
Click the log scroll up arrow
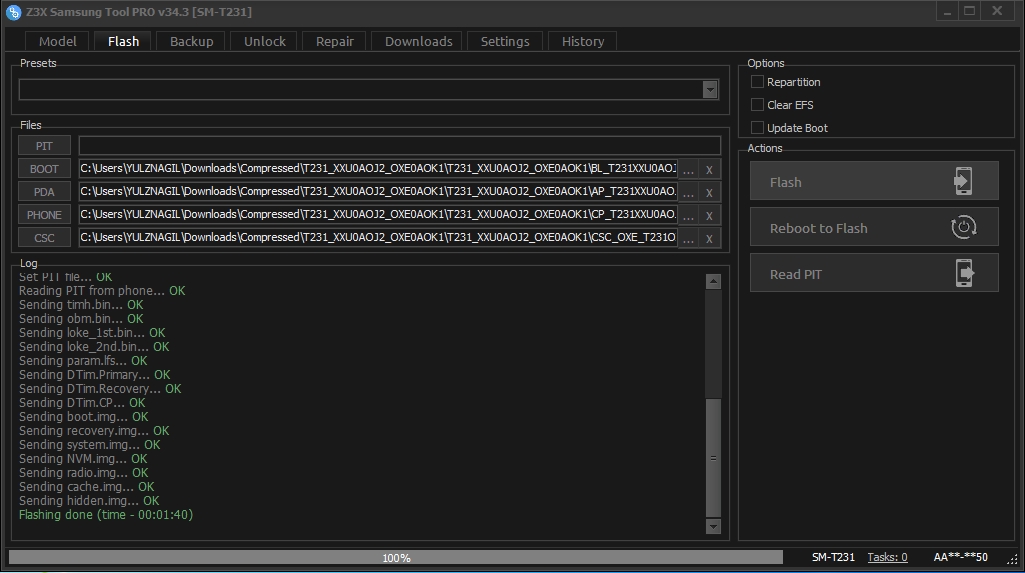(x=713, y=281)
